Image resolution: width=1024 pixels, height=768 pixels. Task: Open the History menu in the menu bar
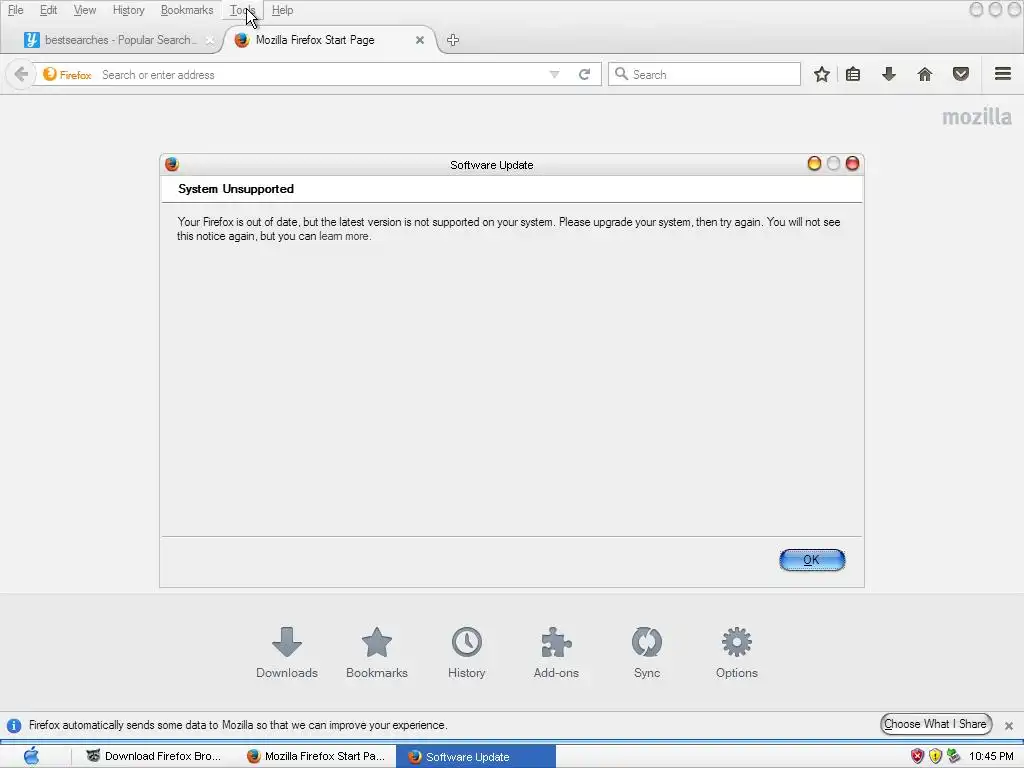pos(129,10)
